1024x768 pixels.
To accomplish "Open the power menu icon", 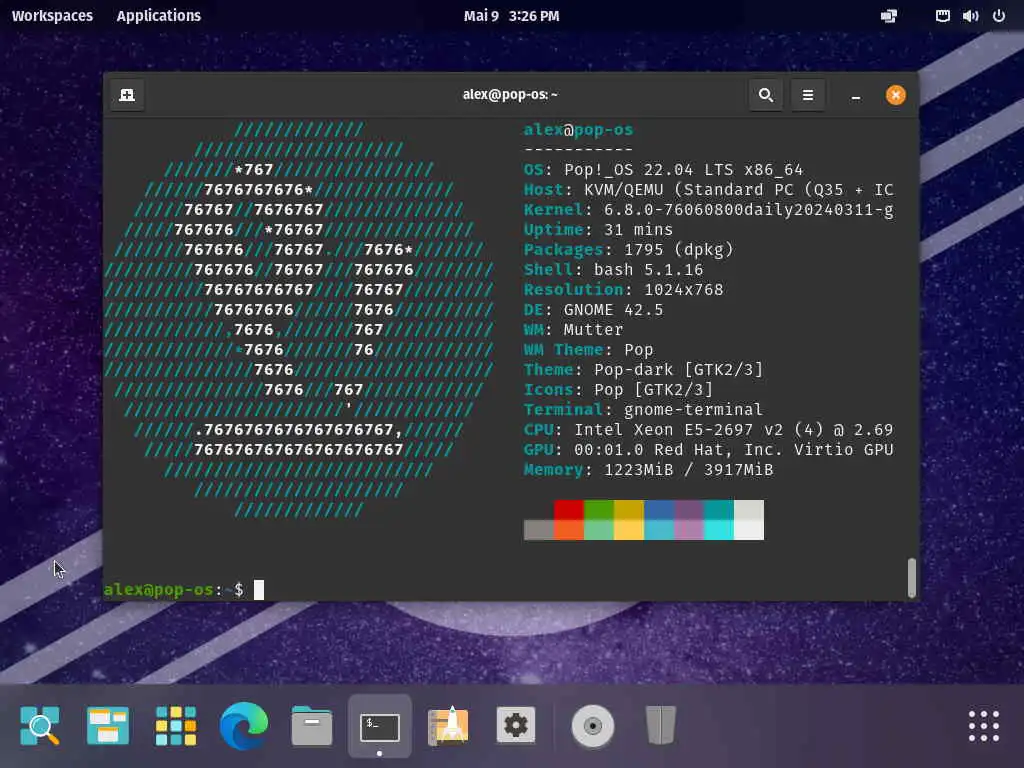I will tap(999, 16).
